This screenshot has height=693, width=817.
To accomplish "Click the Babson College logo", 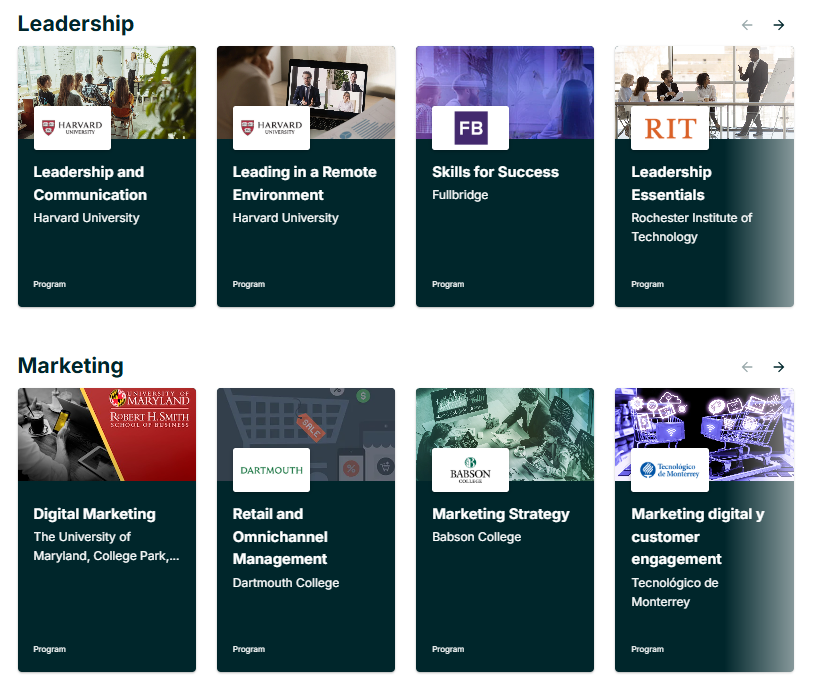I will [x=470, y=470].
